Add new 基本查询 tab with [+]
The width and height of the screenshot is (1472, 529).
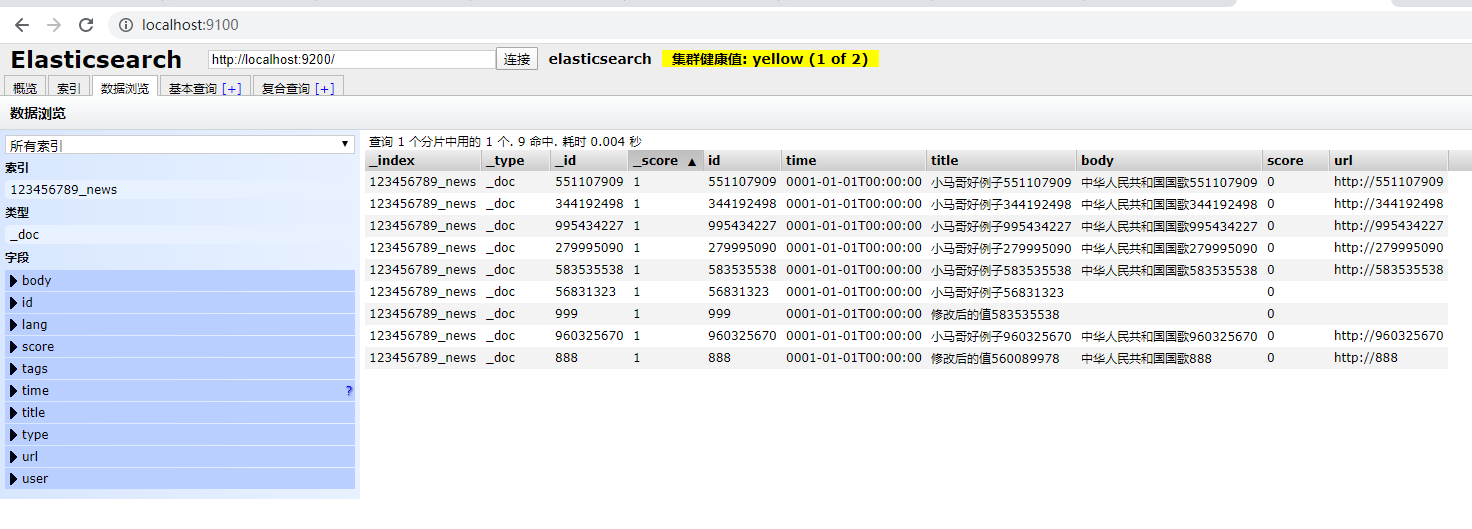[x=231, y=89]
